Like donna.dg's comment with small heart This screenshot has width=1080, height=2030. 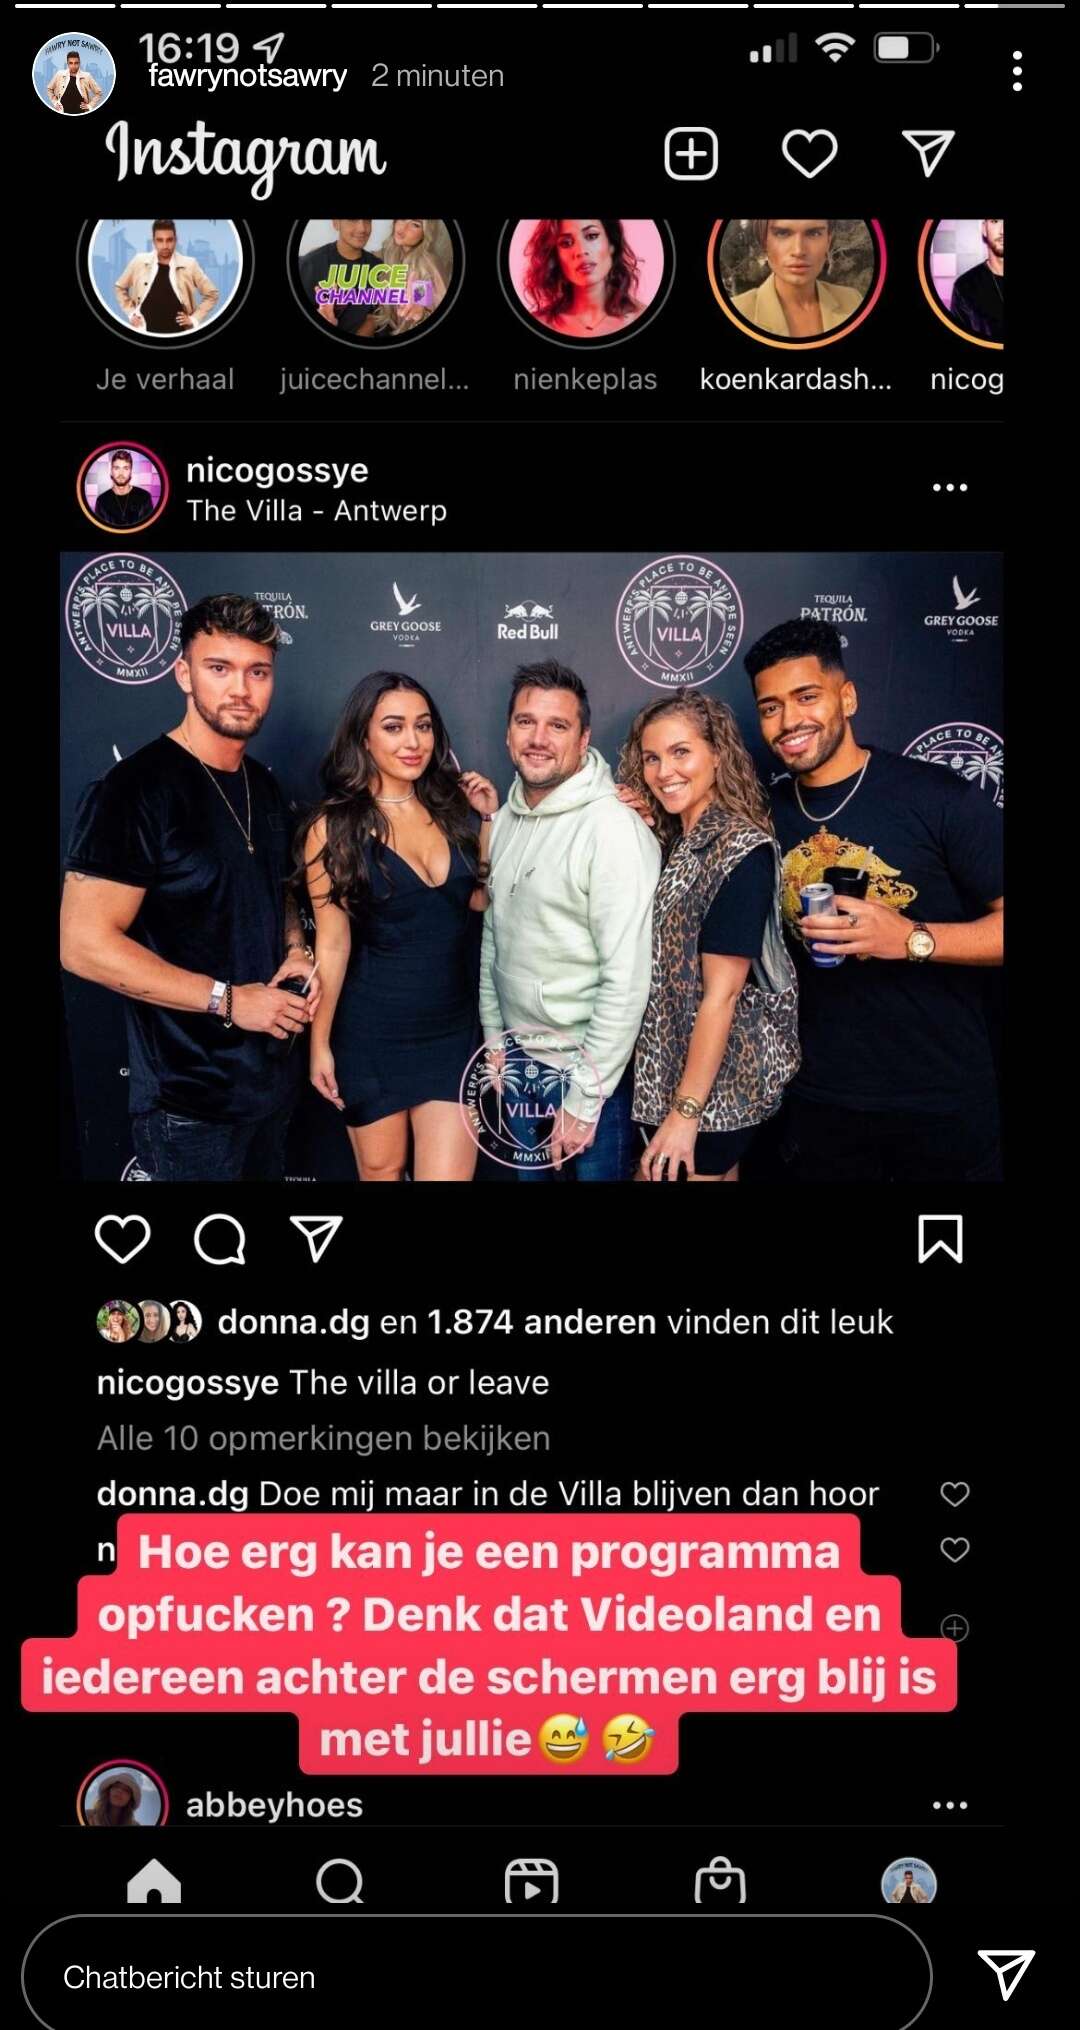pyautogui.click(x=955, y=1493)
